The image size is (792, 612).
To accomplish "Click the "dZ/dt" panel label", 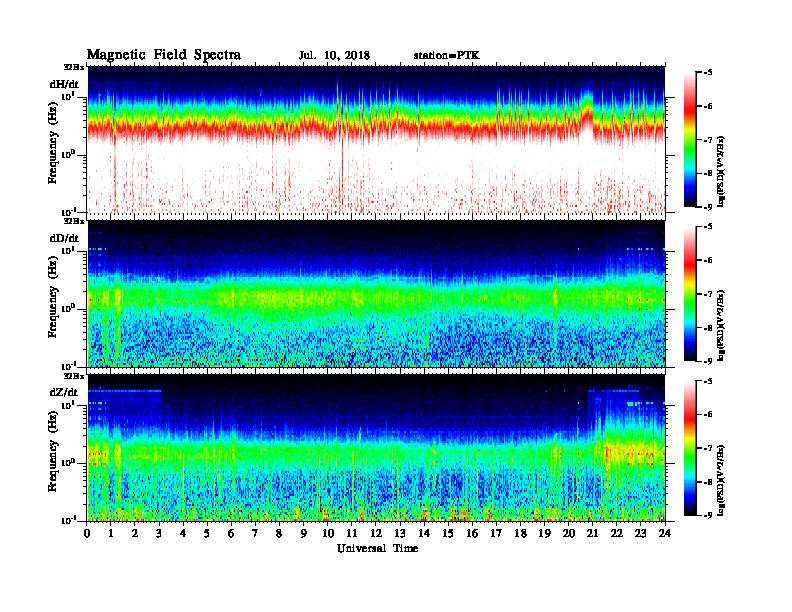I will (x=64, y=392).
